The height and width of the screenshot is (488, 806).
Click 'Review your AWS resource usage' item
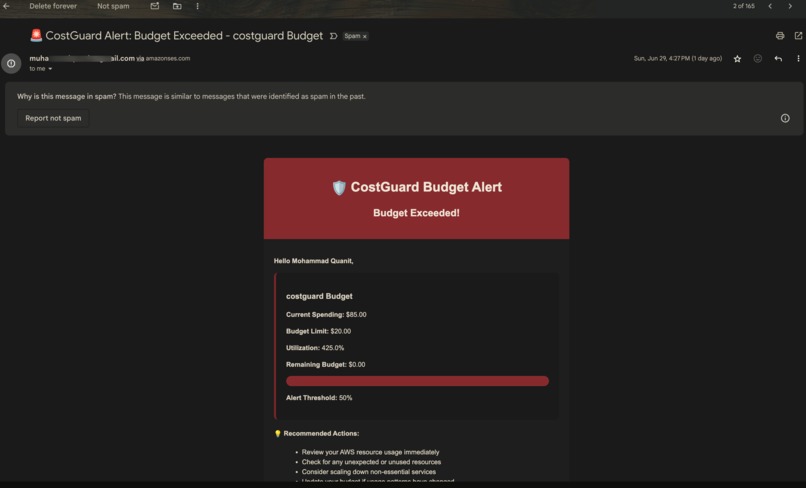point(370,453)
